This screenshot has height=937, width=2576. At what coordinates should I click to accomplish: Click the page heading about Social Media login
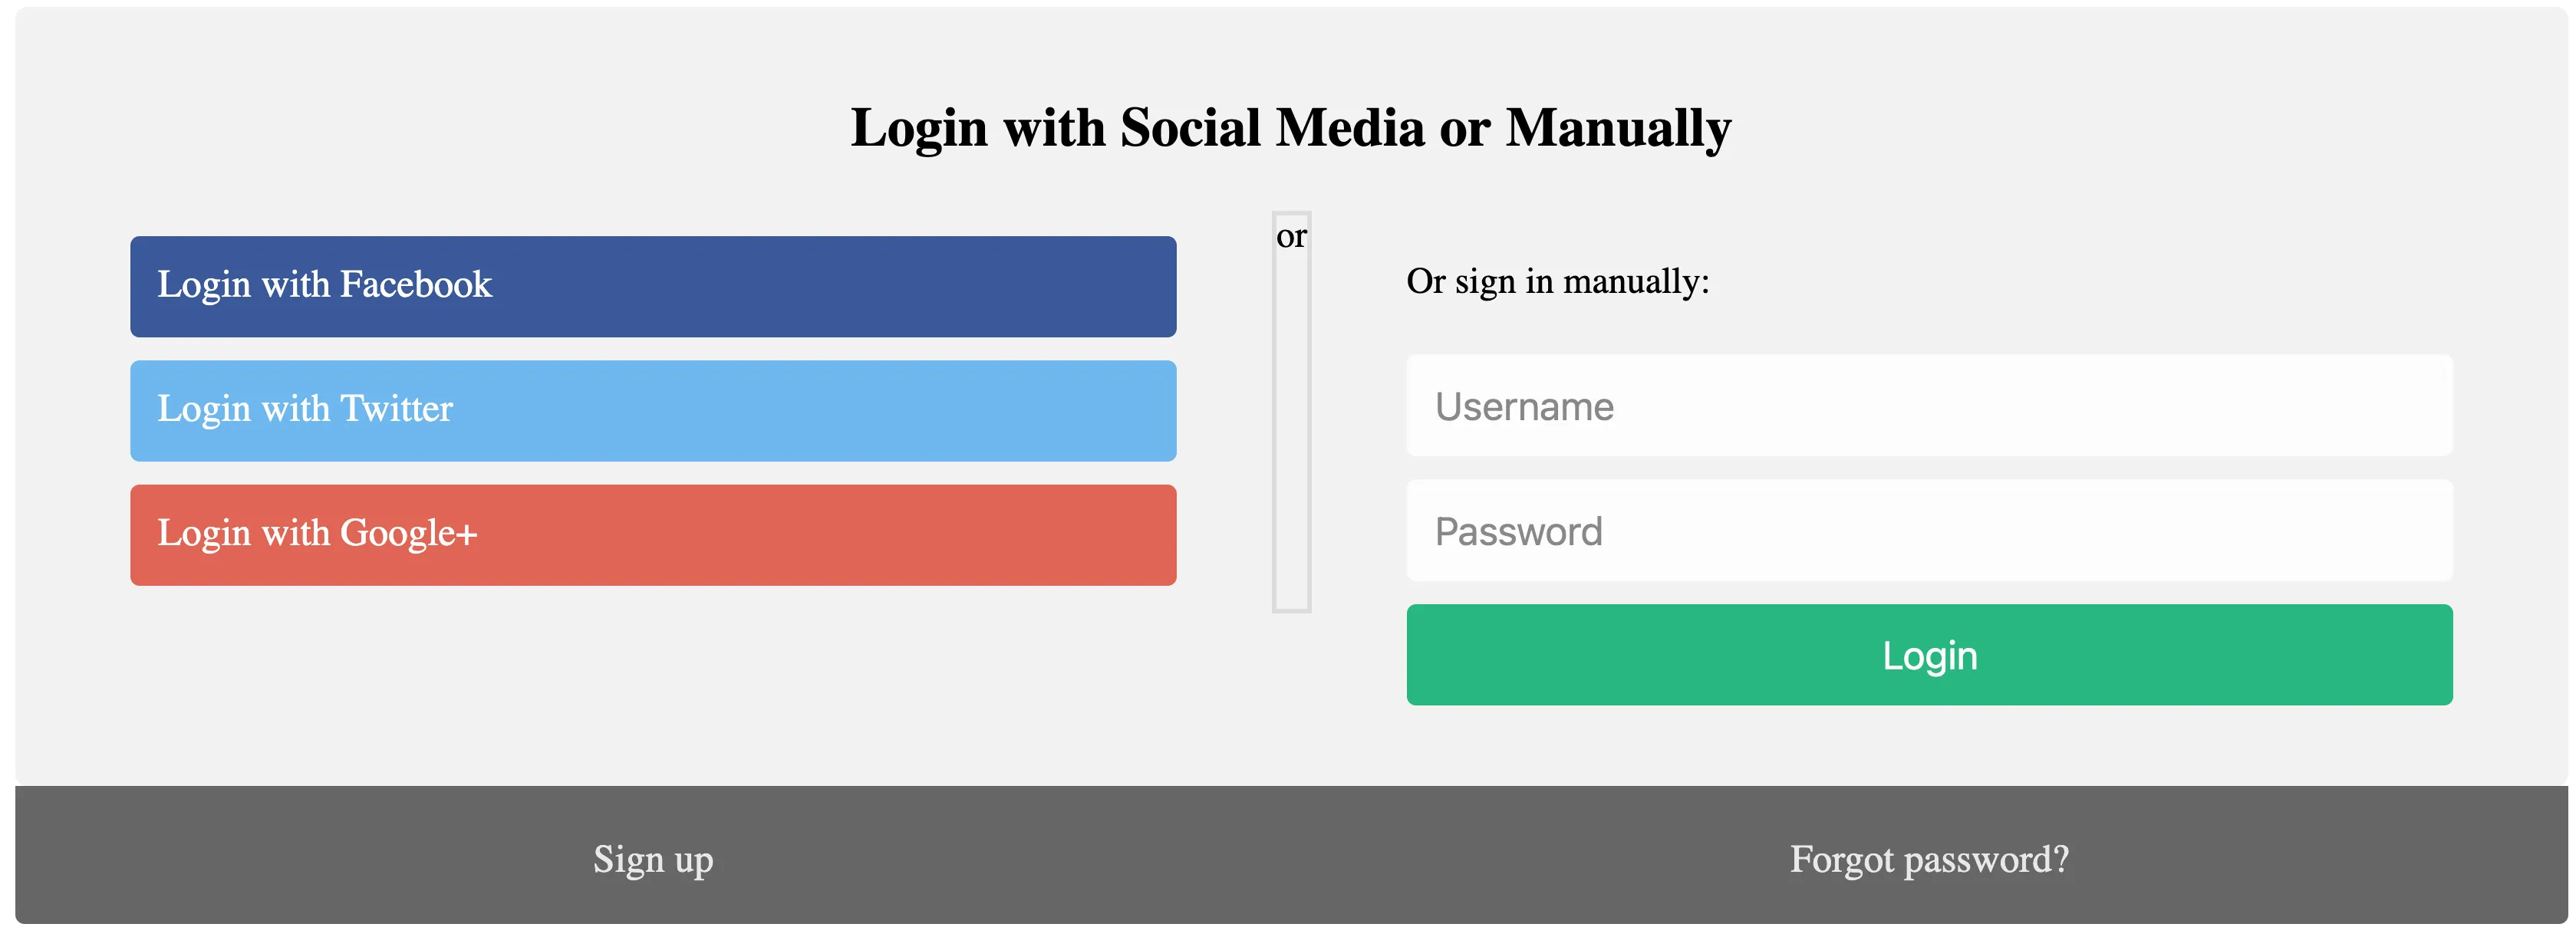click(x=1290, y=128)
